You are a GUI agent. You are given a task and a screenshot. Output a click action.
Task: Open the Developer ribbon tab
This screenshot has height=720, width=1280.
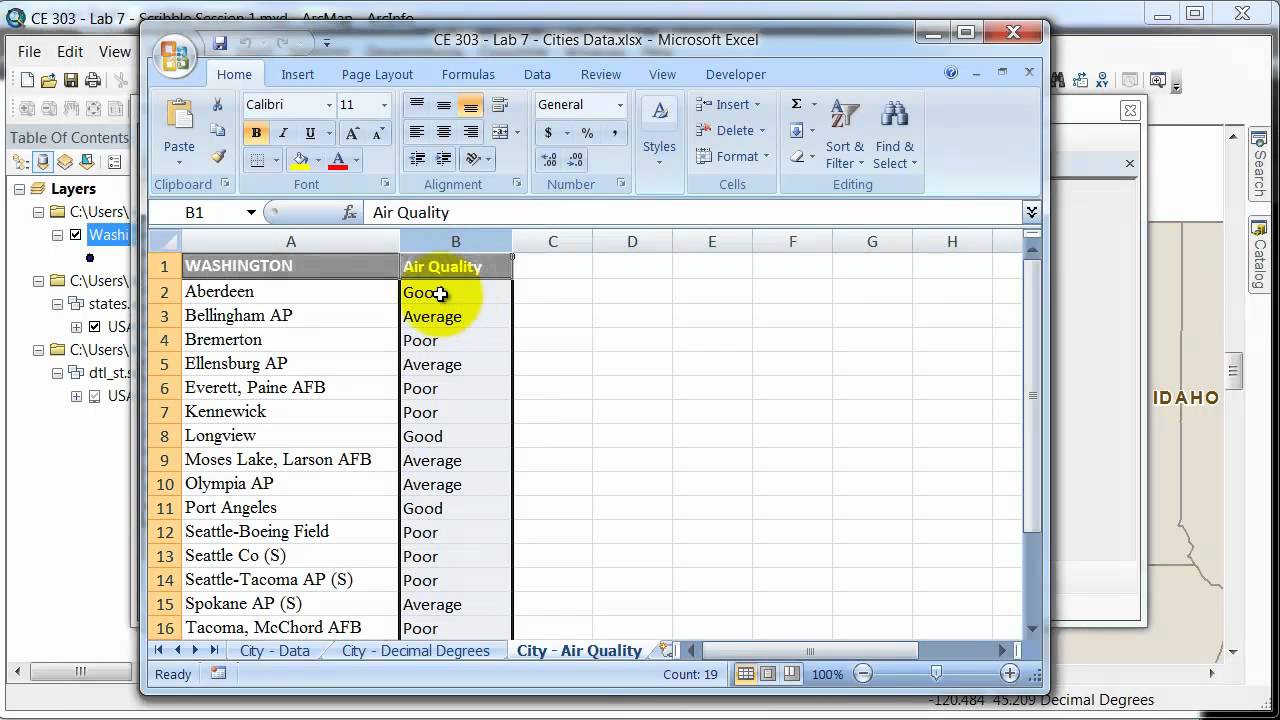pyautogui.click(x=736, y=74)
